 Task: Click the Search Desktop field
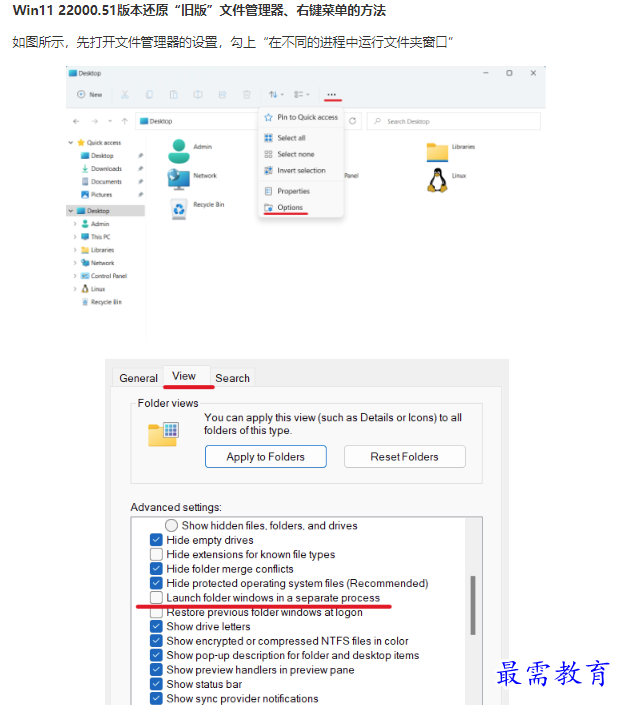pyautogui.click(x=454, y=121)
